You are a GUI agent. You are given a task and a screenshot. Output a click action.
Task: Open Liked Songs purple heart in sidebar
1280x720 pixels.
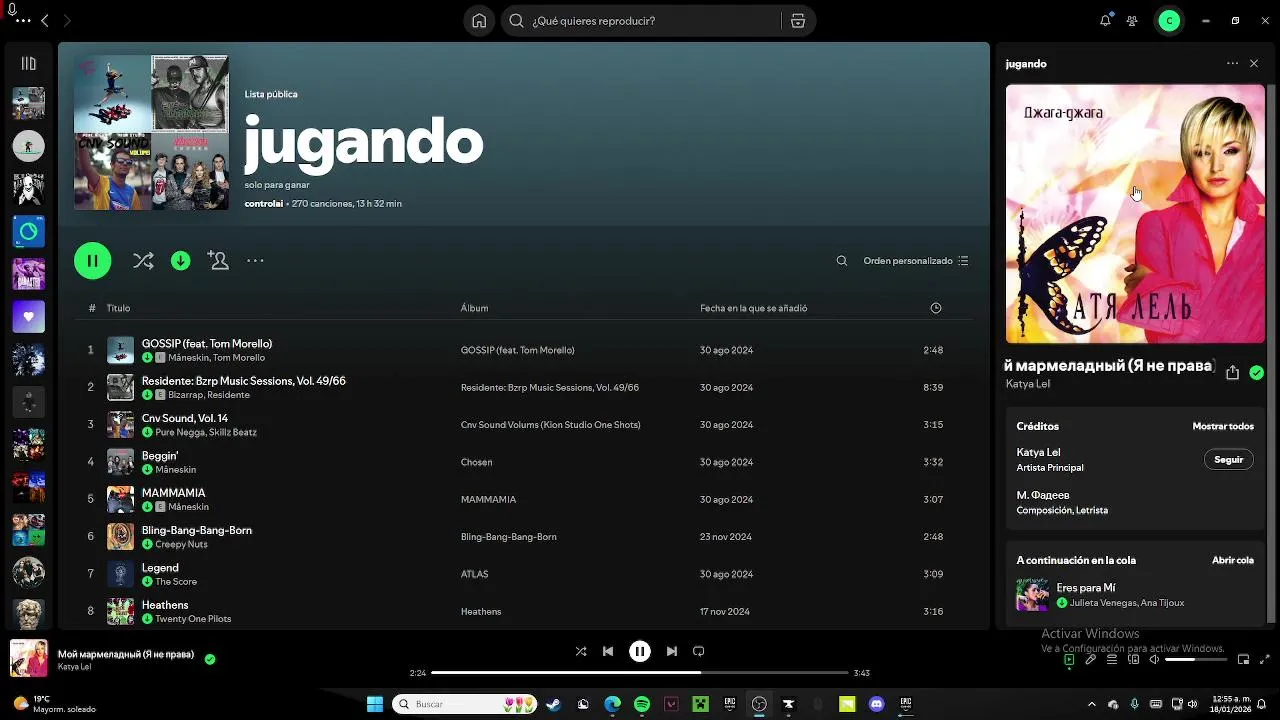click(28, 317)
